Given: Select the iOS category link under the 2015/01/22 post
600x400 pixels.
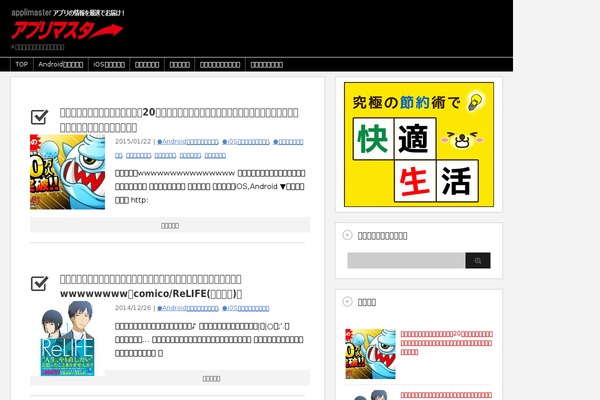Looking at the screenshot, I should [246, 142].
